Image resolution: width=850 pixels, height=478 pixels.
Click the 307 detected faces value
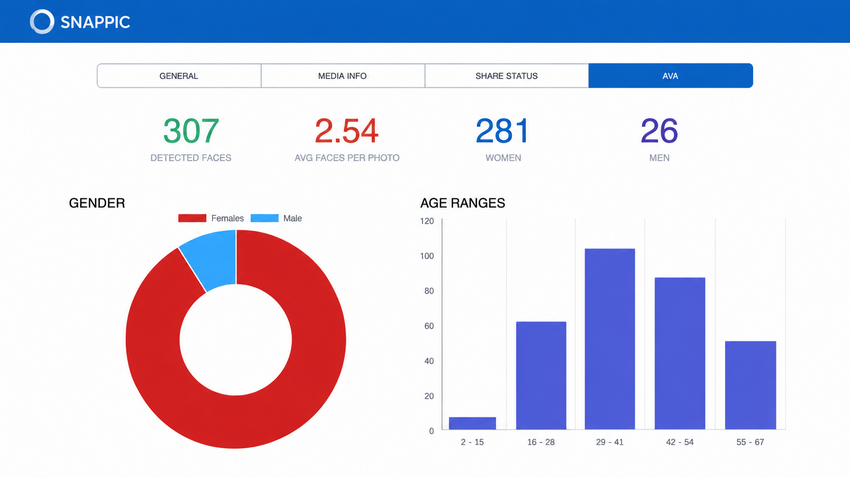click(x=191, y=131)
